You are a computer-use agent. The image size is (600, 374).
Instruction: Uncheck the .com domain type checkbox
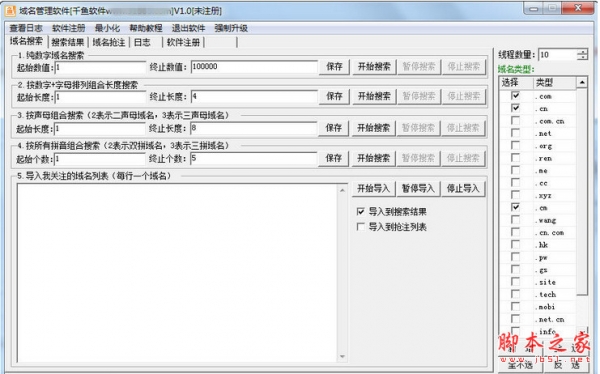pos(515,96)
